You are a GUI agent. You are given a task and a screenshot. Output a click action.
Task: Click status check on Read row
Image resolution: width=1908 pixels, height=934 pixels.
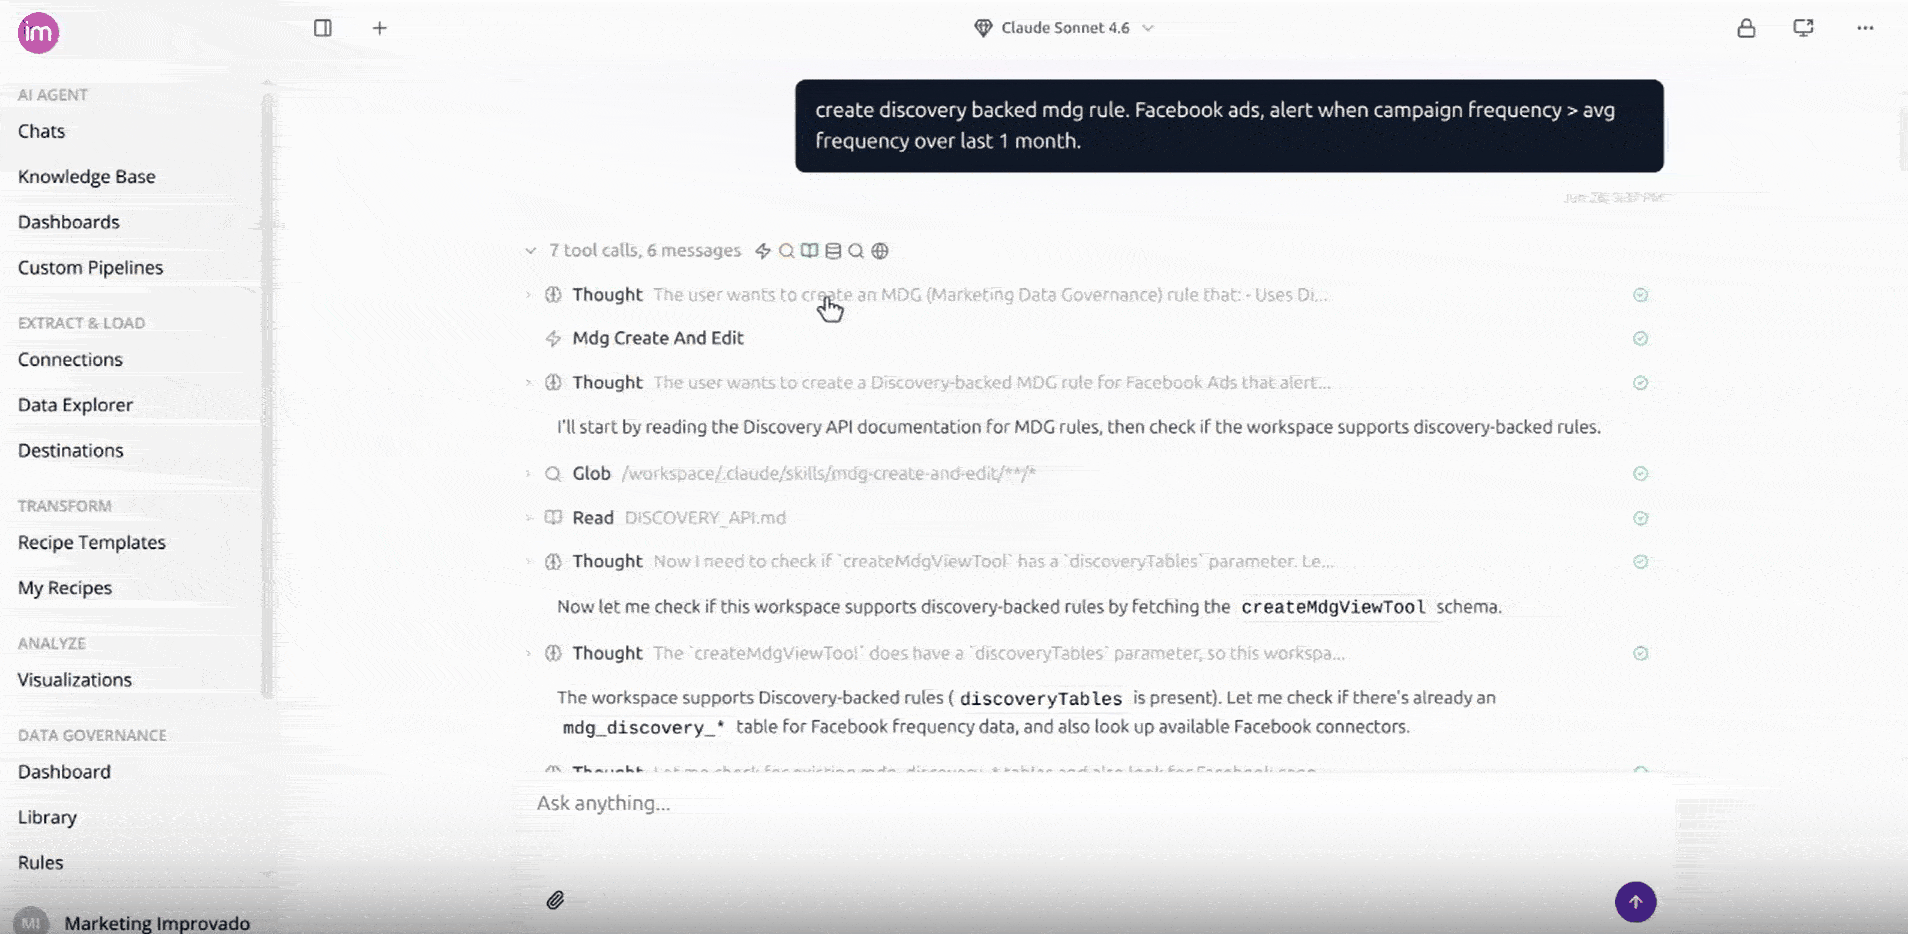(1640, 518)
